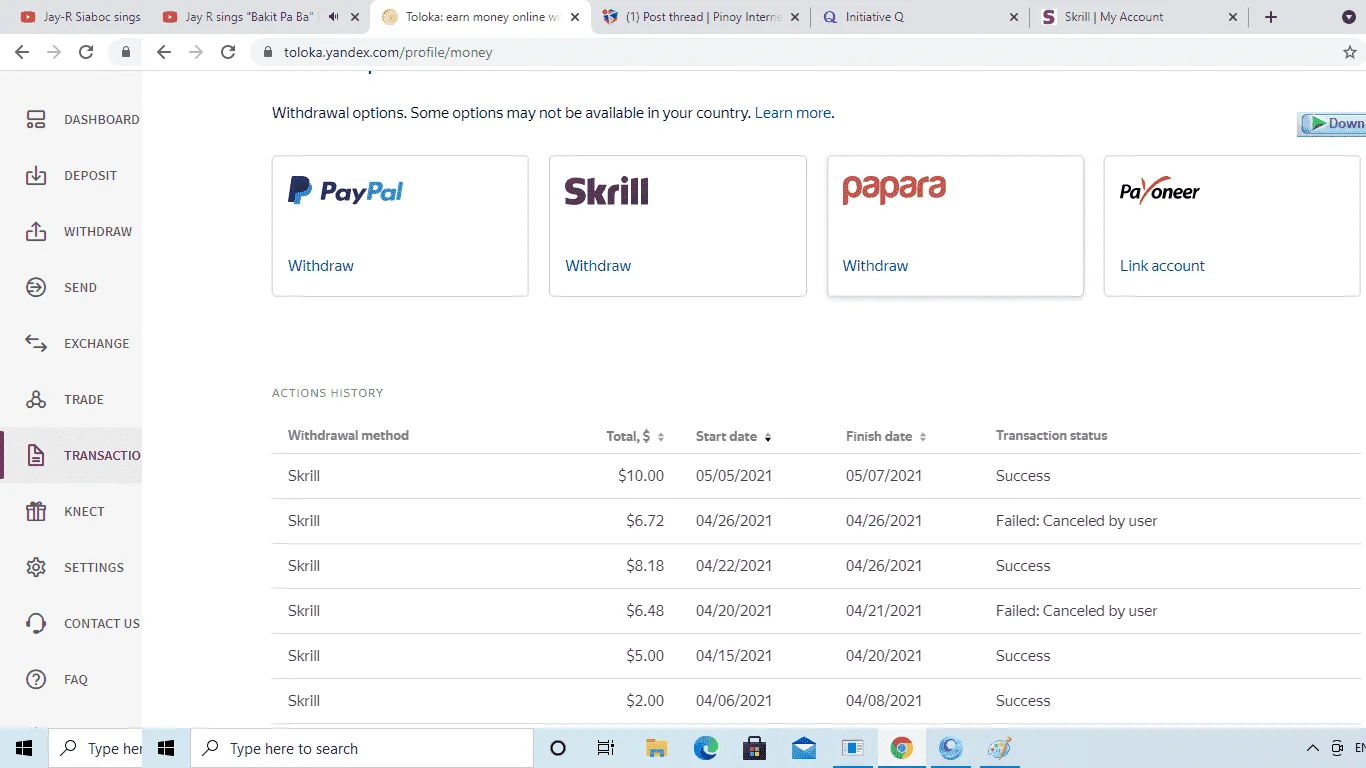Bookmark this page with the star icon
Image resolution: width=1366 pixels, height=768 pixels.
coord(1349,52)
